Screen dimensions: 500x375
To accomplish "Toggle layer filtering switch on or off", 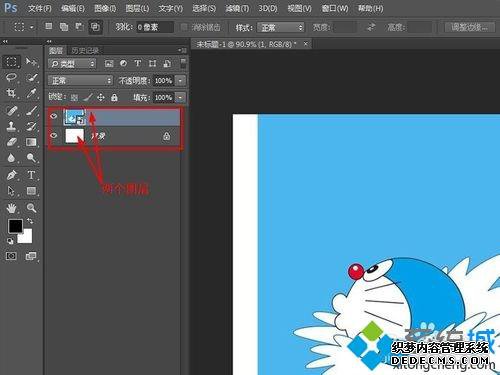I will tap(183, 63).
